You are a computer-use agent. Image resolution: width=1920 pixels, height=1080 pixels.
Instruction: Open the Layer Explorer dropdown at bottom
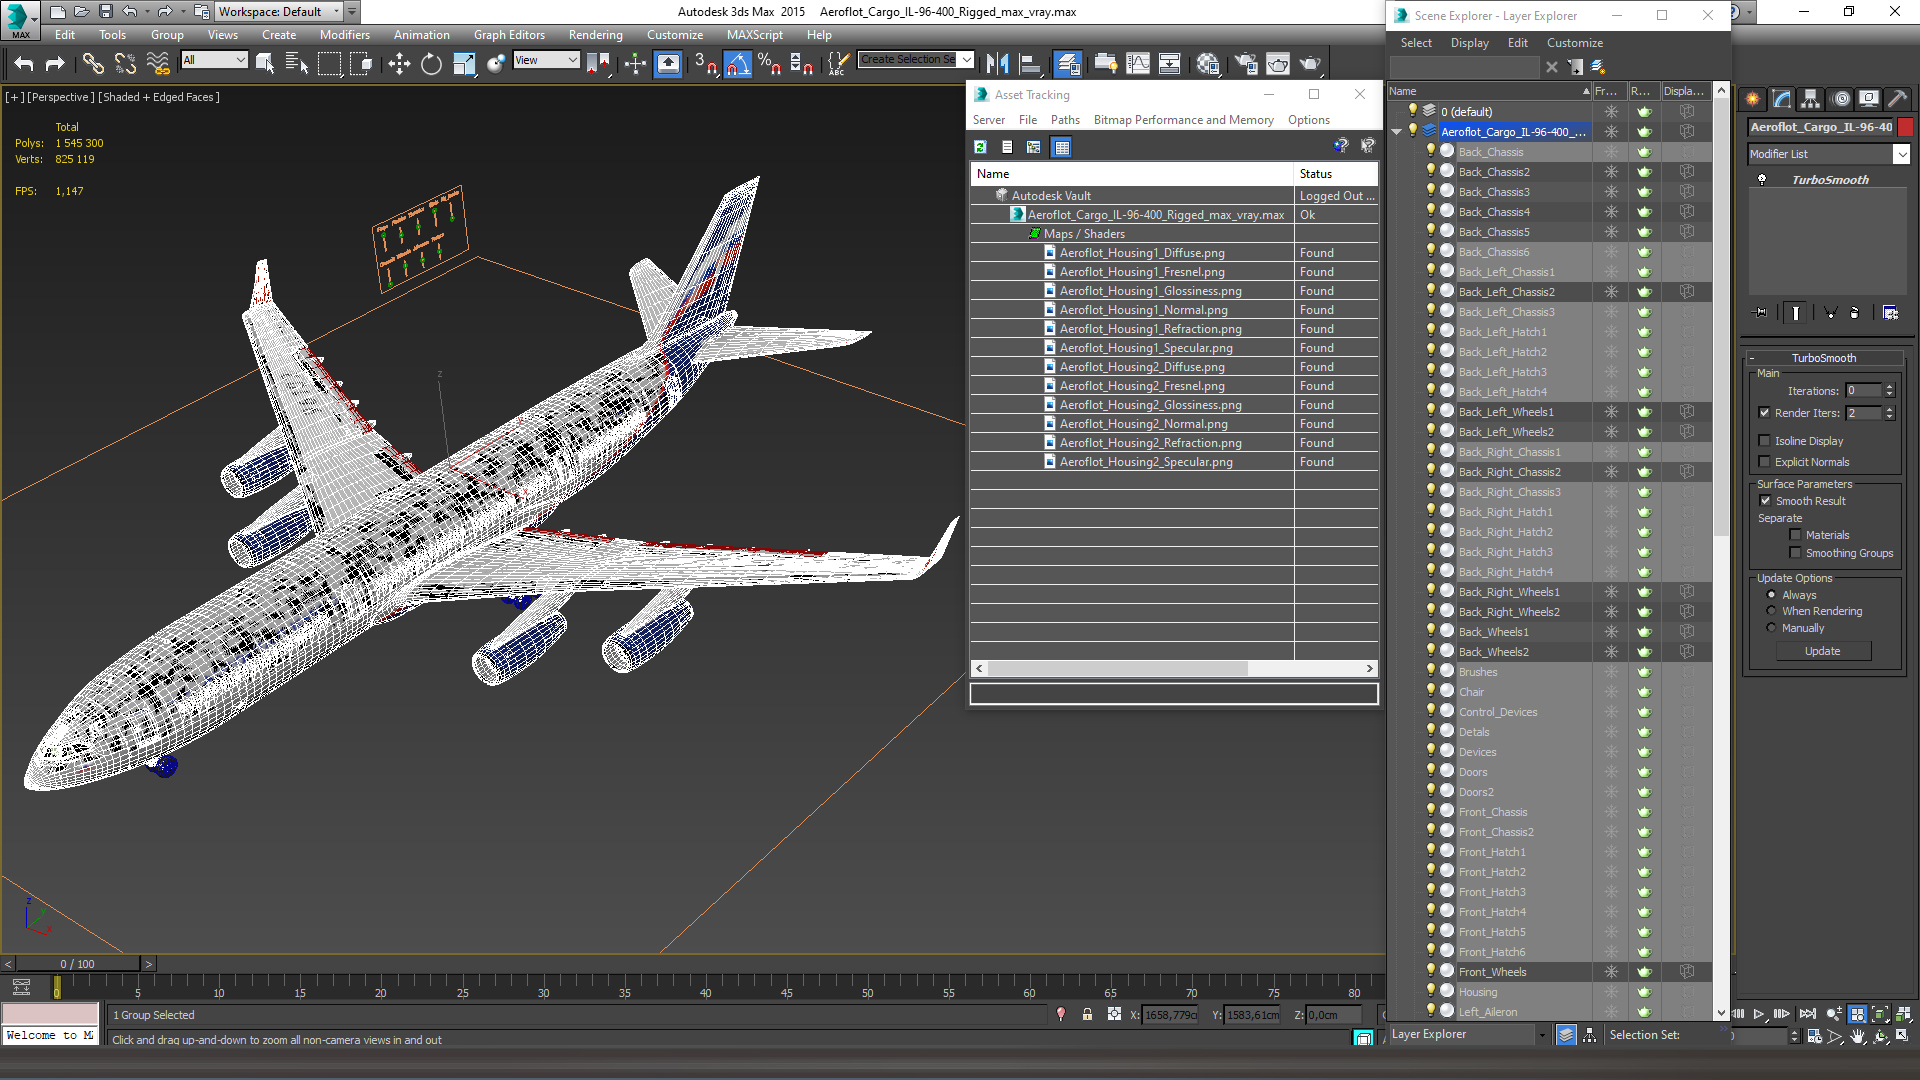pyautogui.click(x=1541, y=1035)
